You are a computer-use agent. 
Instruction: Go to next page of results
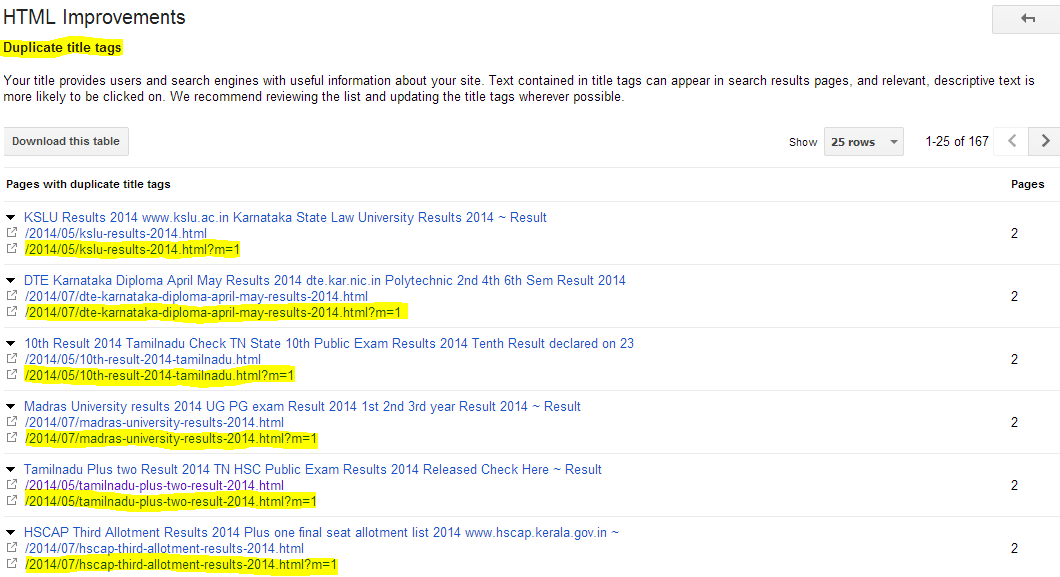click(1044, 141)
